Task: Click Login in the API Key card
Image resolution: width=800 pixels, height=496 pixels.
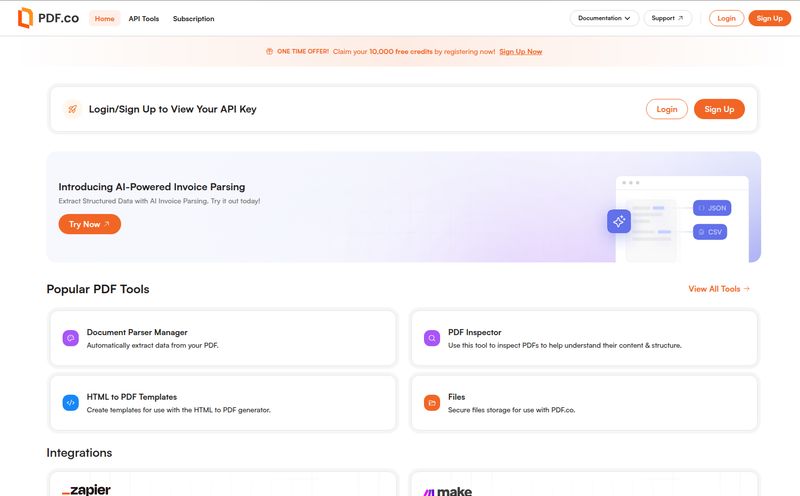Action: click(x=667, y=109)
